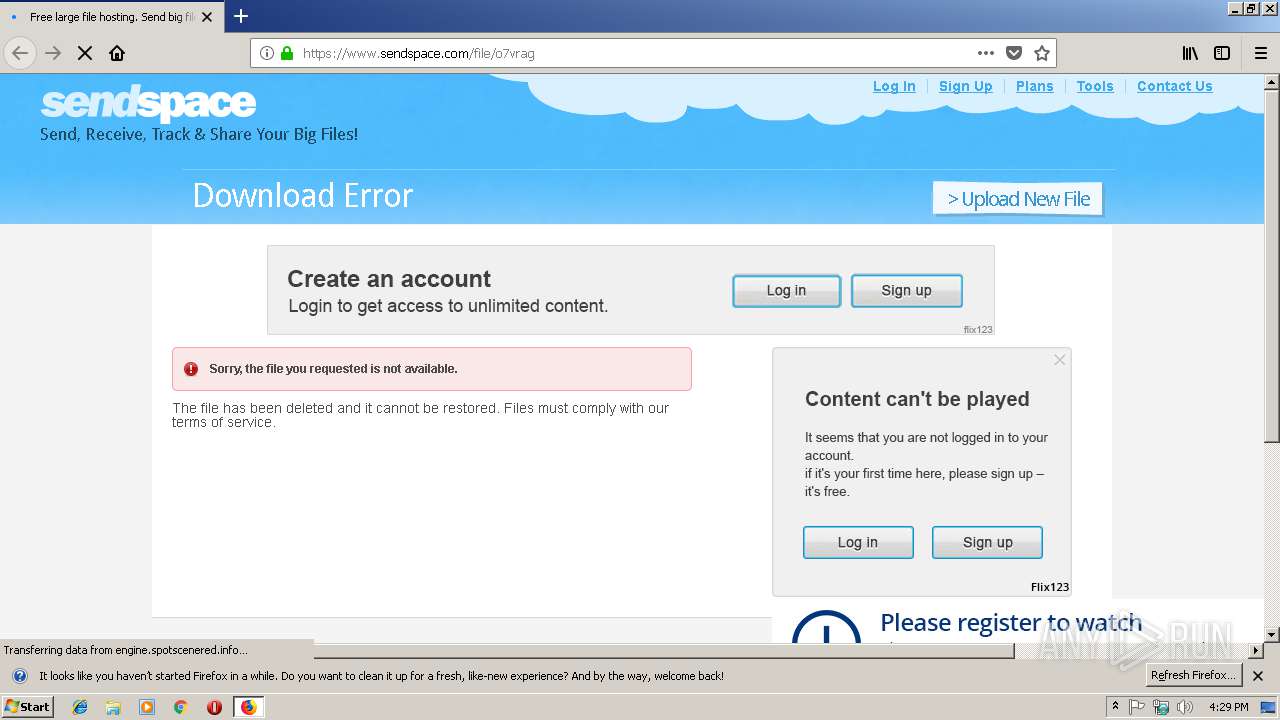Open a new tab
1280x720 pixels.
[x=241, y=16]
